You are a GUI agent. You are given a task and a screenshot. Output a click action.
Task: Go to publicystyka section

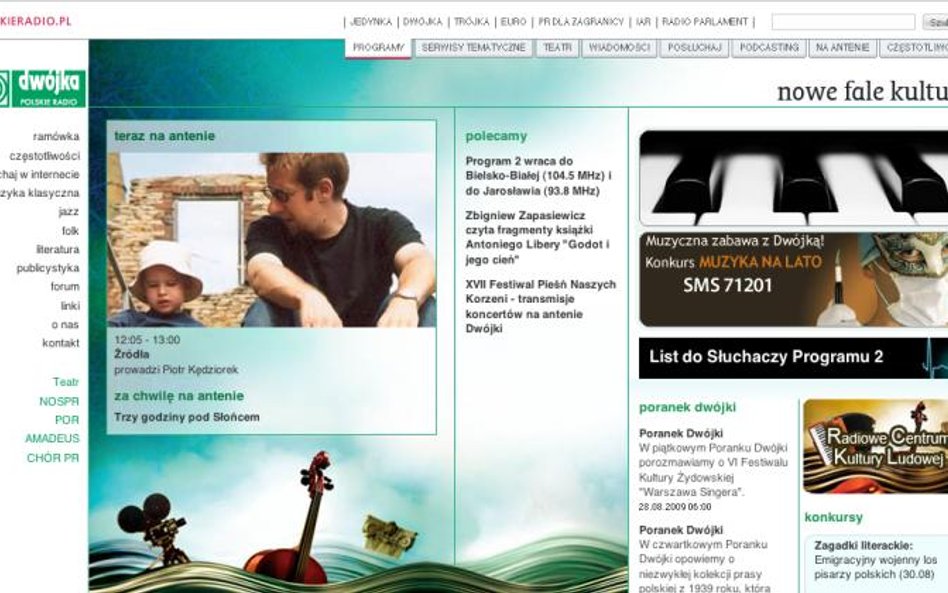(x=48, y=268)
